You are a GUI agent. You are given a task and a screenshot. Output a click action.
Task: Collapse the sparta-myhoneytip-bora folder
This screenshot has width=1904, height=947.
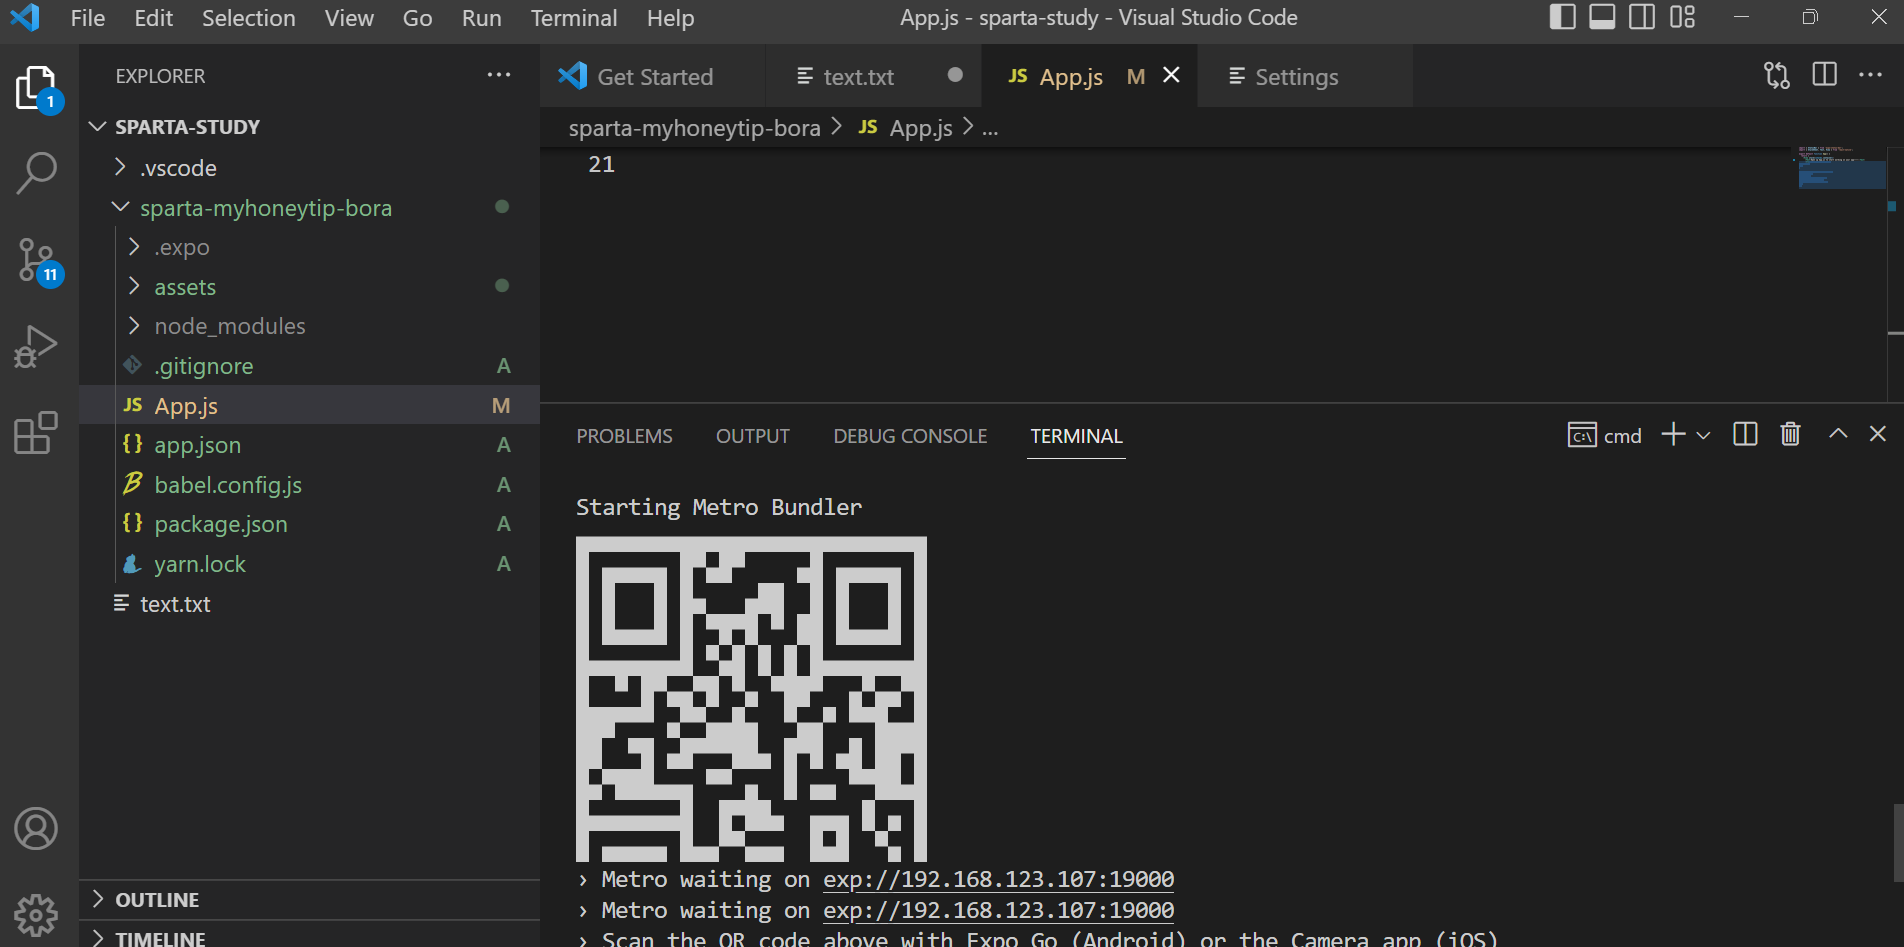(120, 207)
